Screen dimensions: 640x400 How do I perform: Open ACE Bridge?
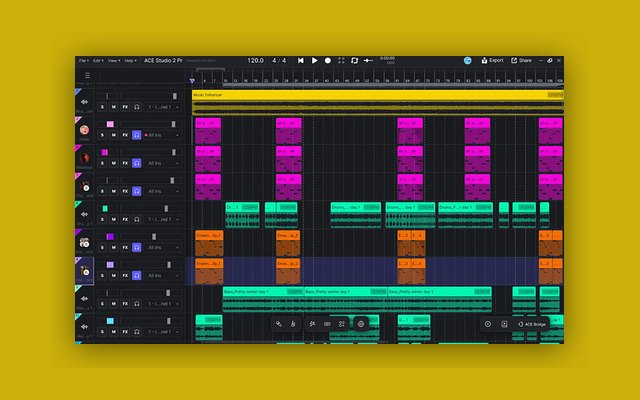(531, 324)
